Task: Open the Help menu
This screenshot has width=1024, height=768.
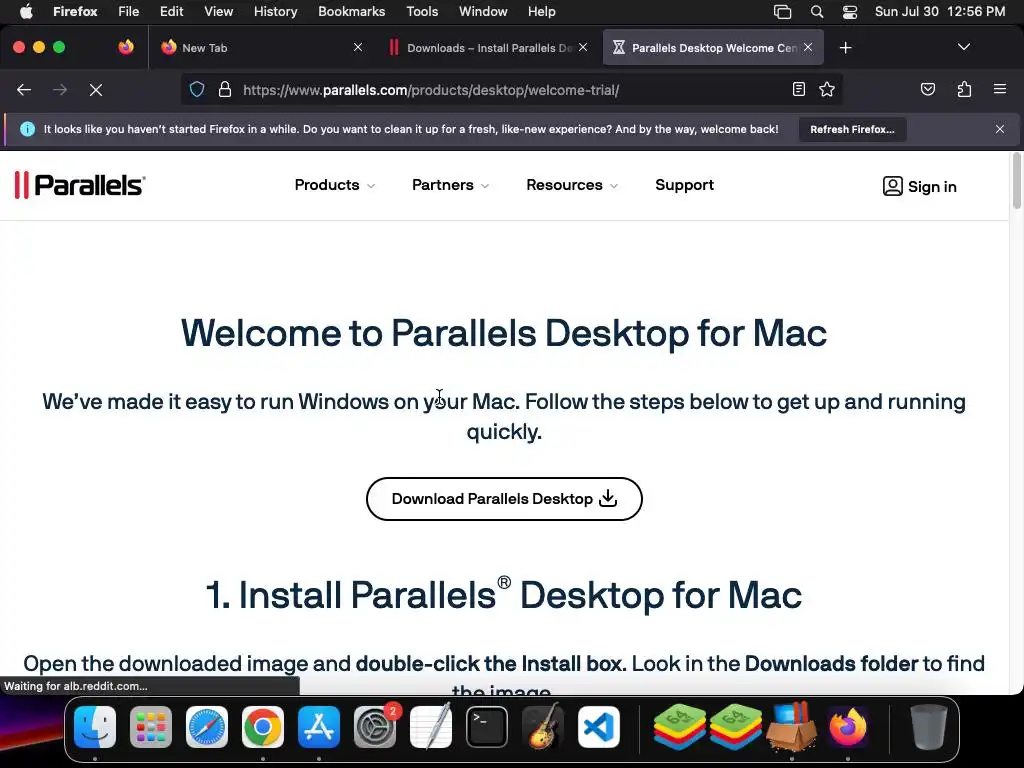Action: [x=541, y=12]
